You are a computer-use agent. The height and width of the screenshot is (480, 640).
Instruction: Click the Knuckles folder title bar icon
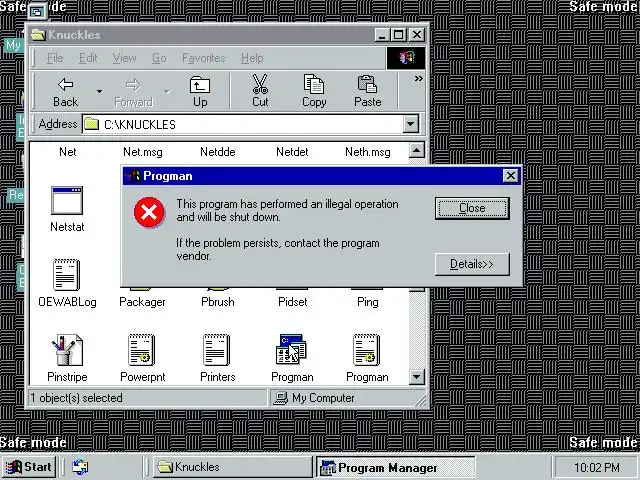point(38,35)
